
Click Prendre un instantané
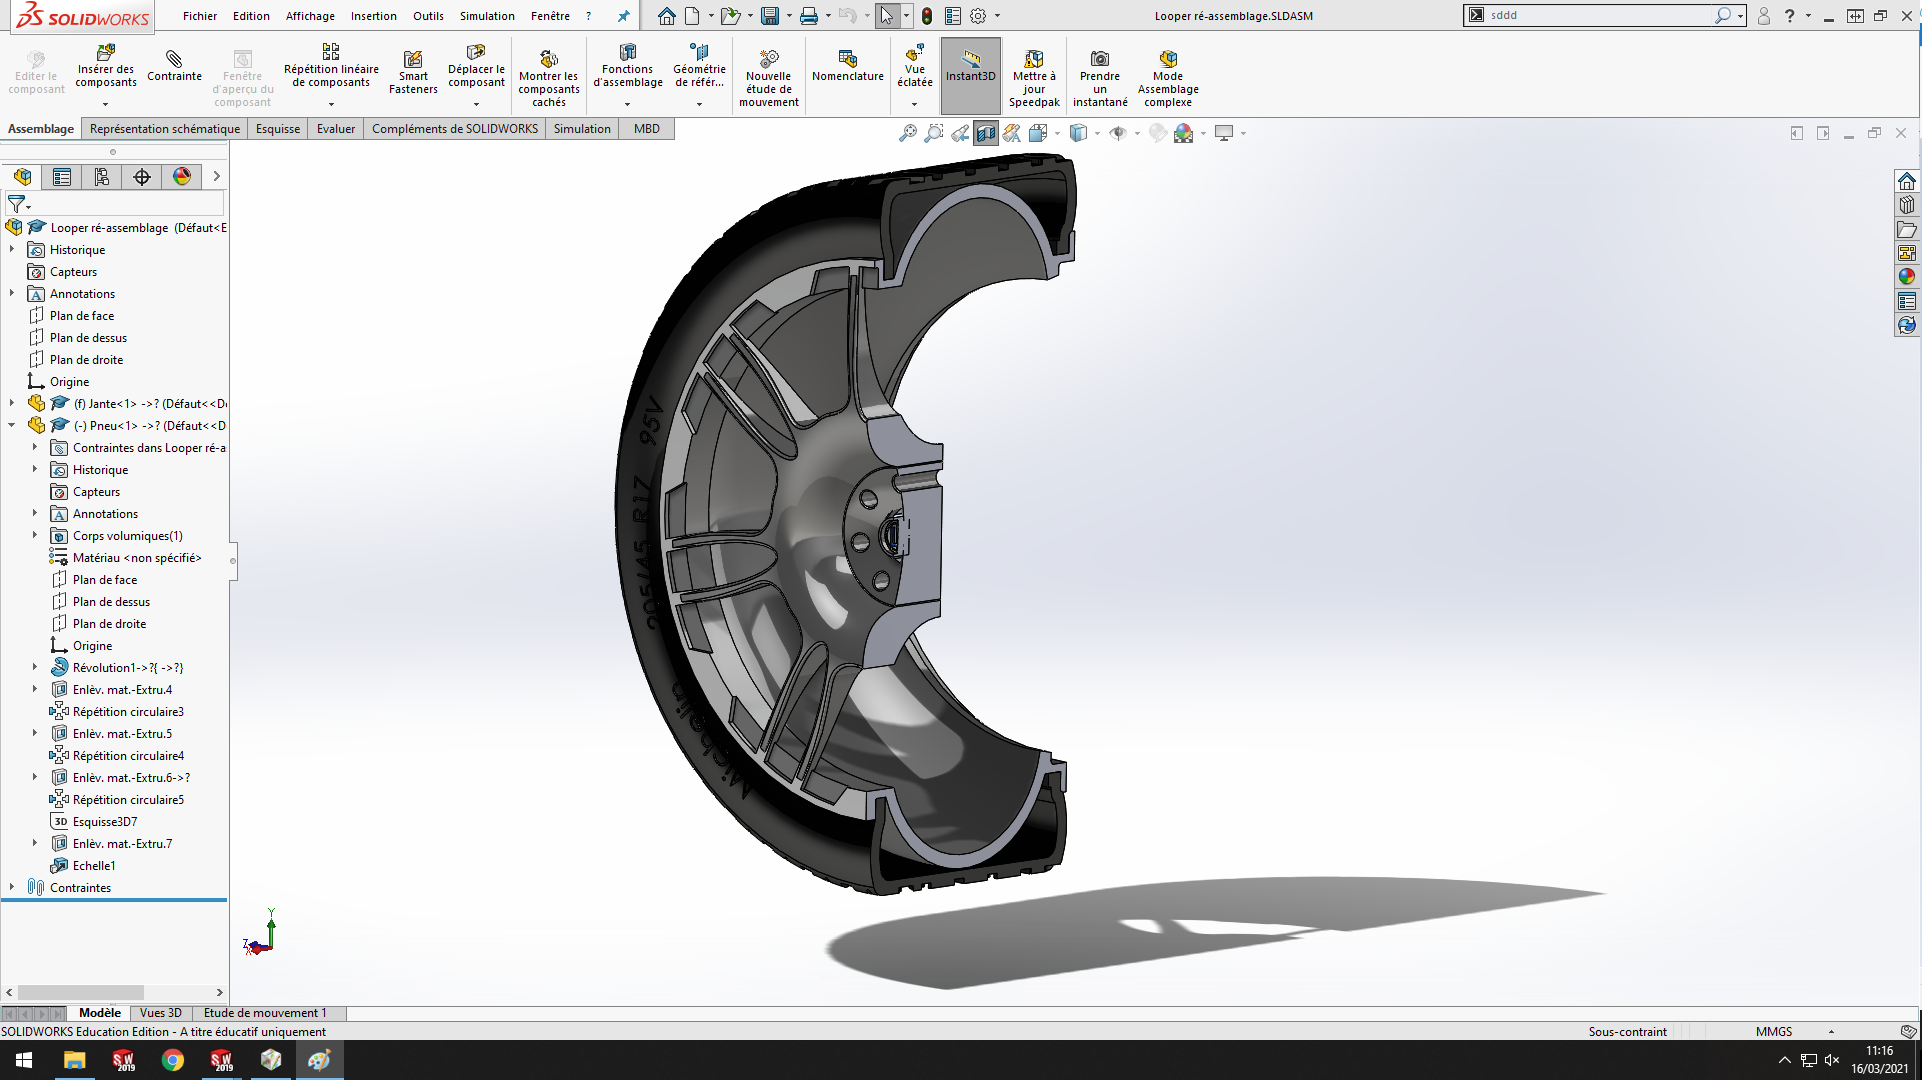(1099, 75)
